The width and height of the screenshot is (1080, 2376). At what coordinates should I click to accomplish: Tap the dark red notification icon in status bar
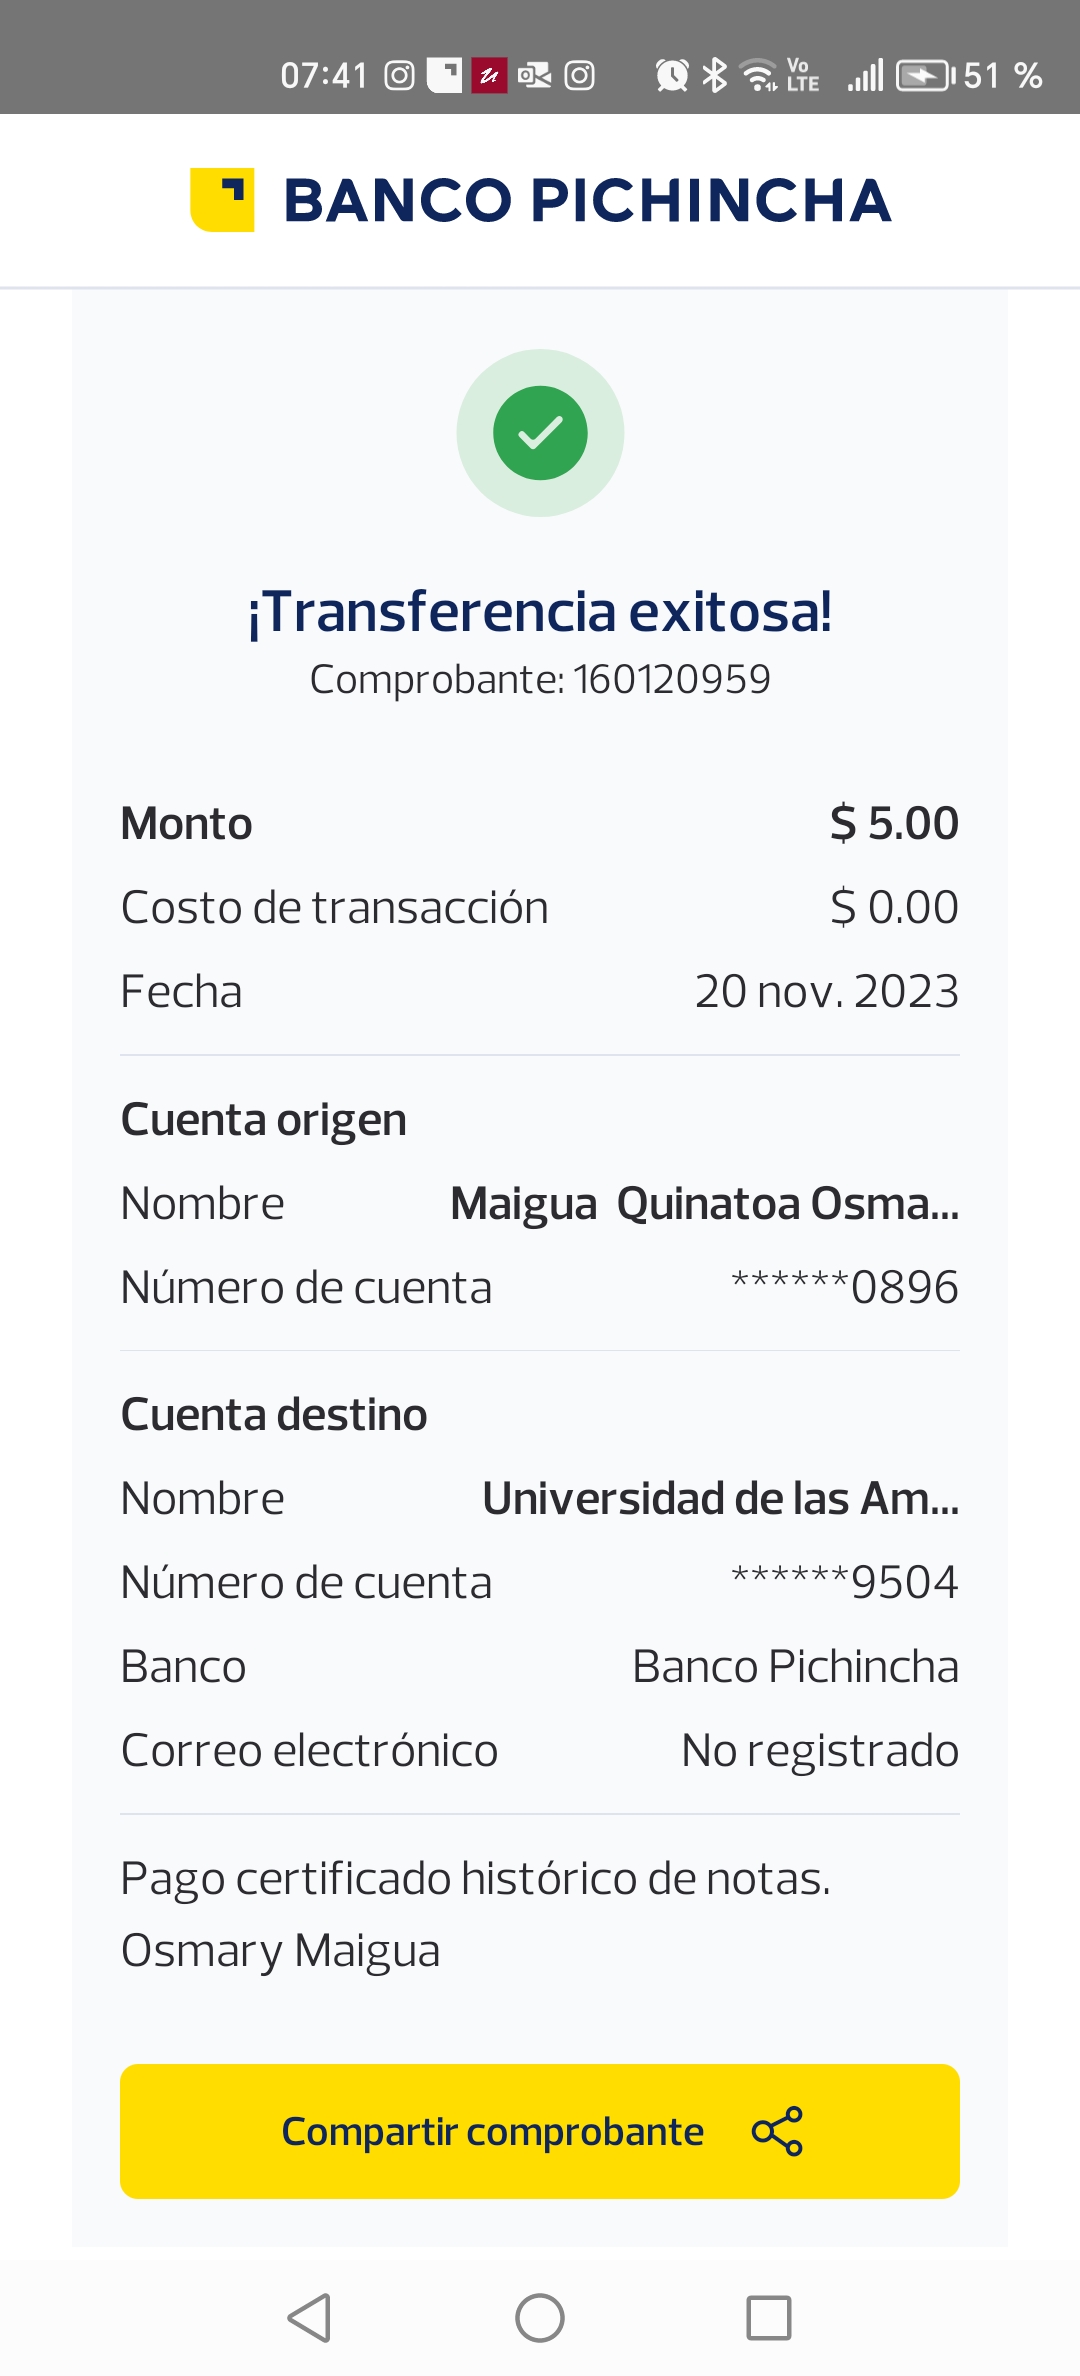coord(489,75)
